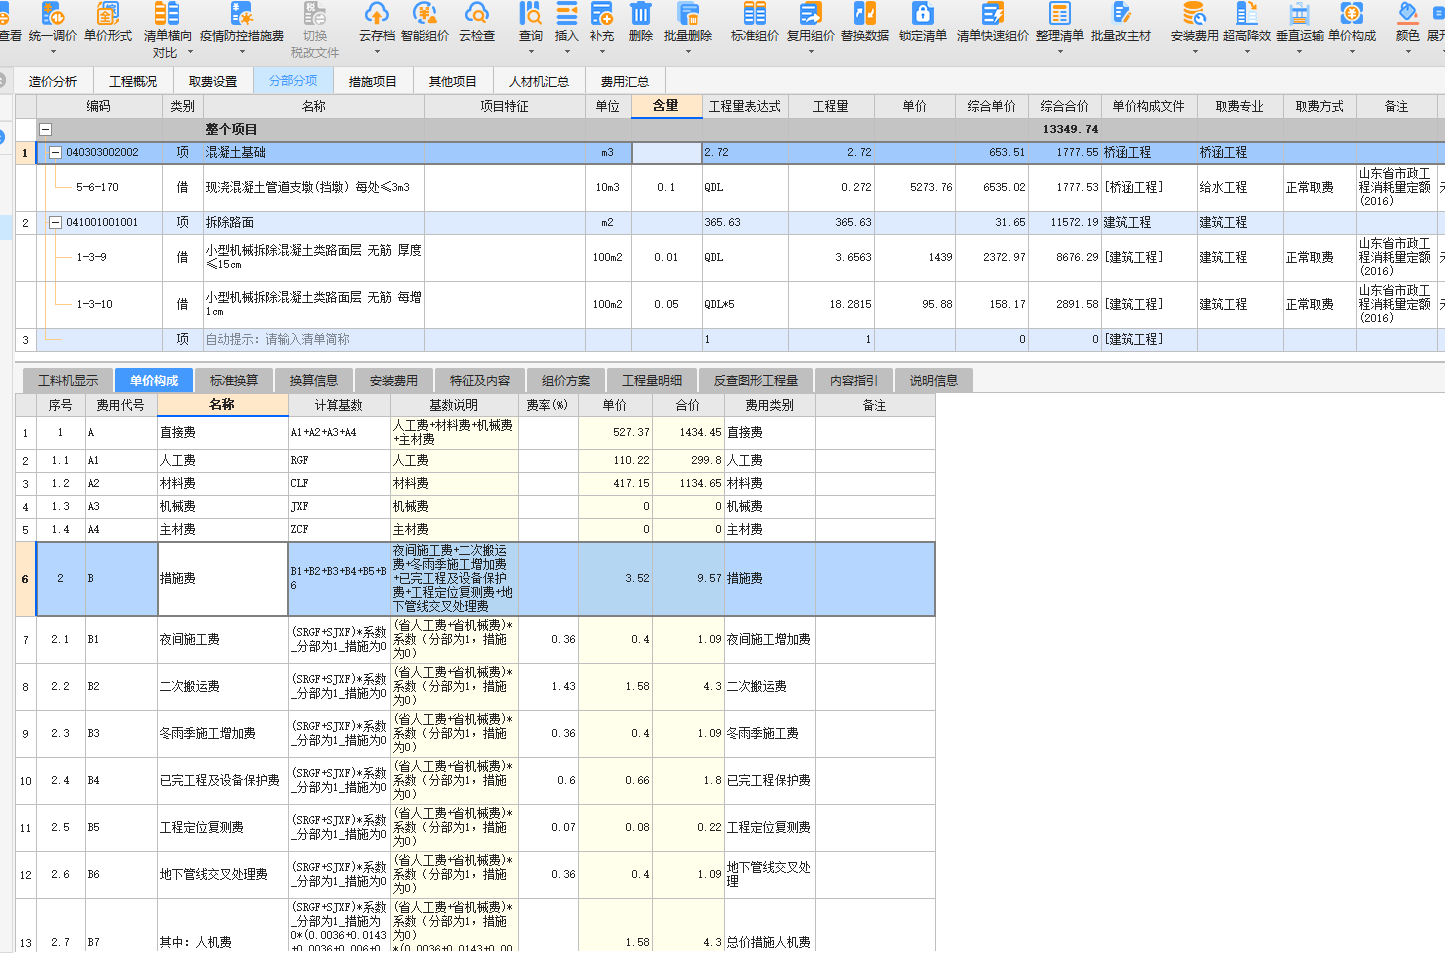
Task: Switch to the 人材机汇总 tab
Action: [x=539, y=81]
